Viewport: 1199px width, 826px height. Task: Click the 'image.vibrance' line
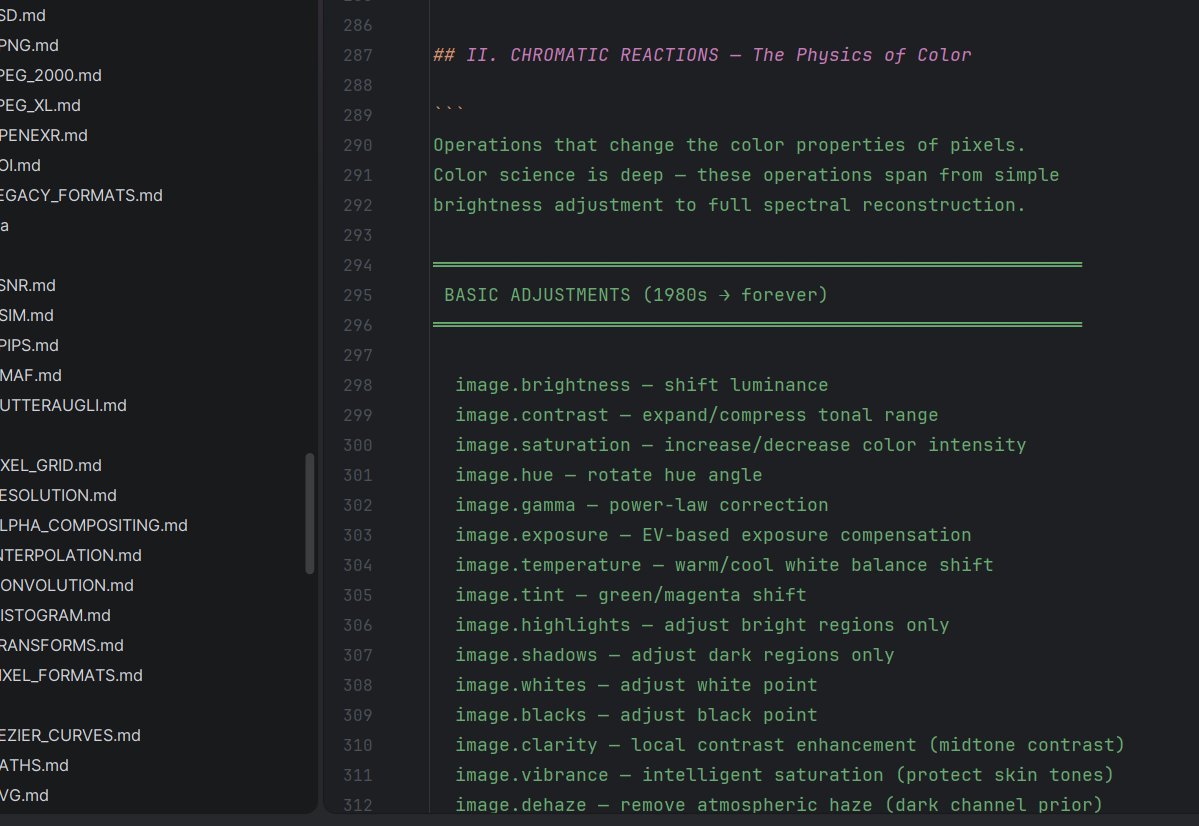tap(785, 775)
